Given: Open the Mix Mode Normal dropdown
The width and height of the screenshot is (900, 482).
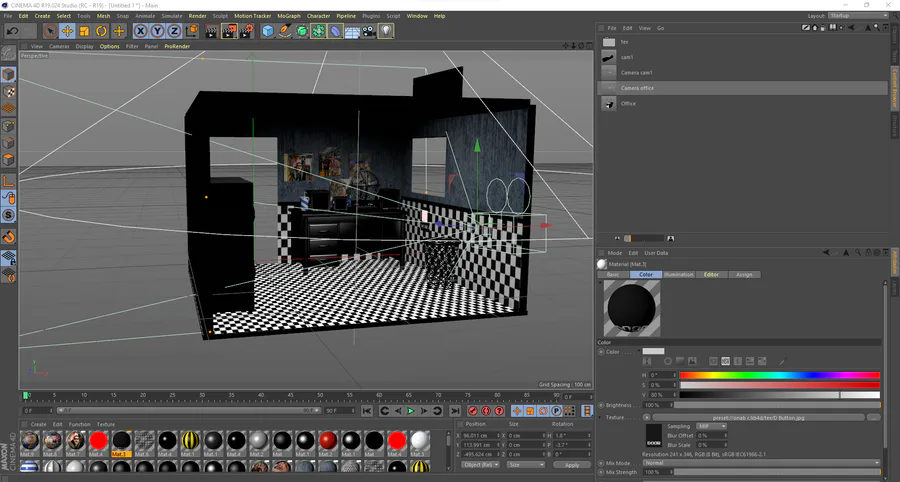Looking at the screenshot, I should point(762,463).
